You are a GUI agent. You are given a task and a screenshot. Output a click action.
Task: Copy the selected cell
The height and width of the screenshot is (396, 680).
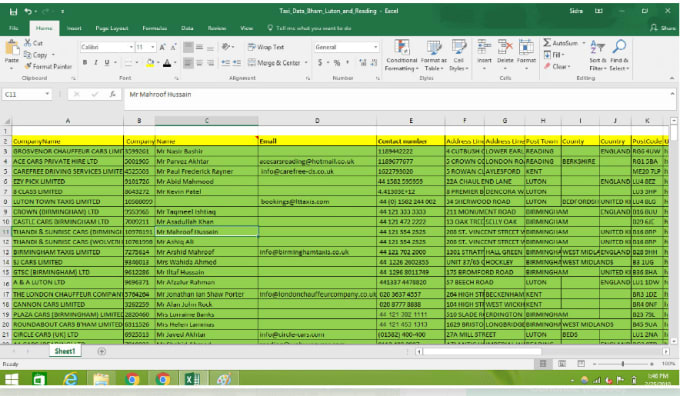point(36,55)
